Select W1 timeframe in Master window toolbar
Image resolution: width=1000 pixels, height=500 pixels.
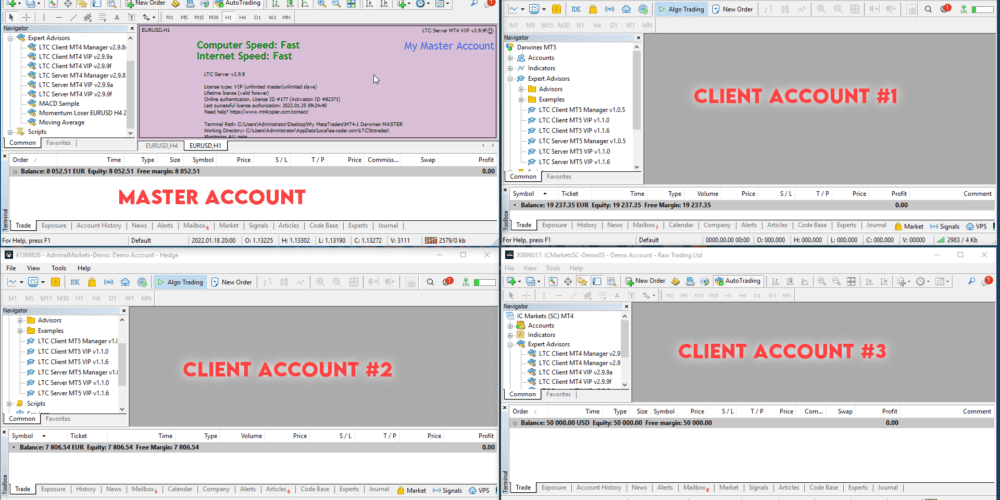pyautogui.click(x=272, y=17)
